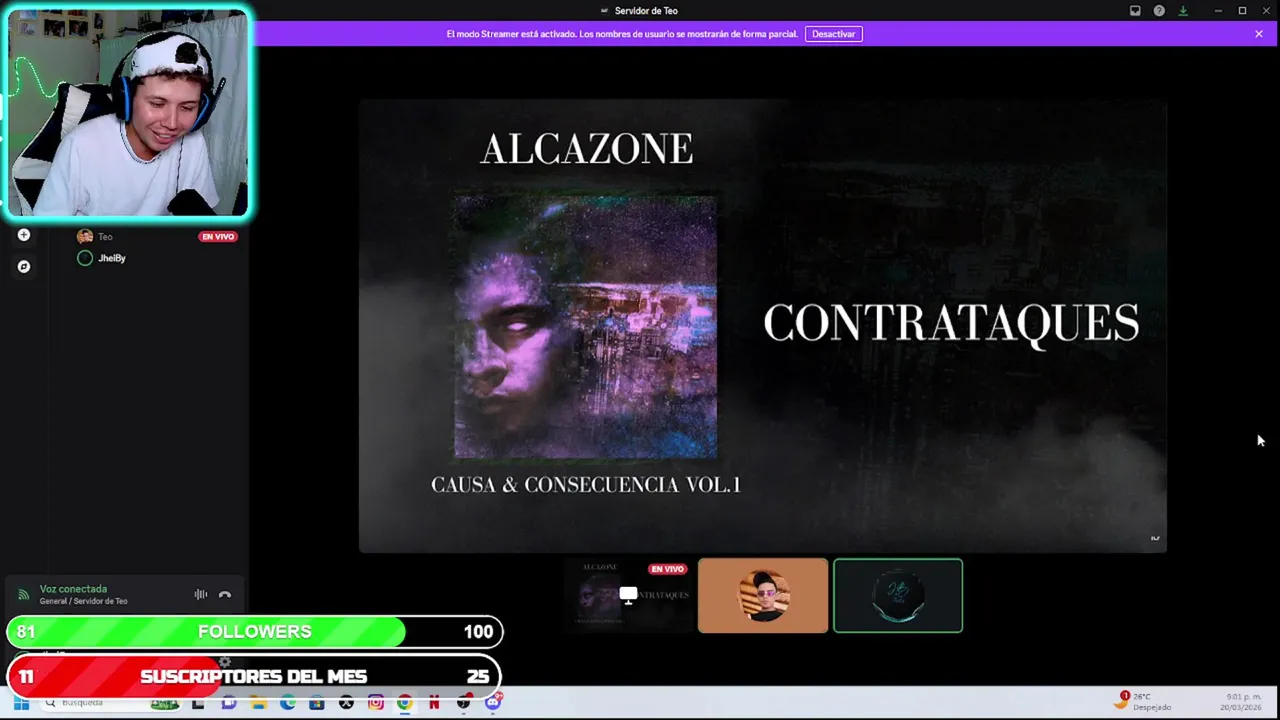
Task: Open the Windows Start menu
Action: (20, 703)
